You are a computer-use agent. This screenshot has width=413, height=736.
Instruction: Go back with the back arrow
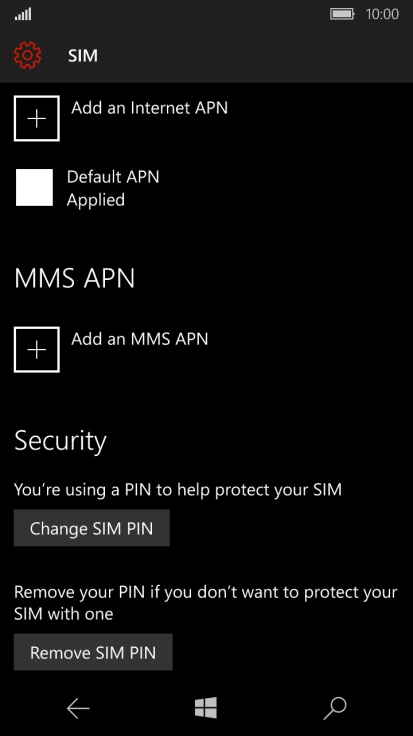coord(78,708)
